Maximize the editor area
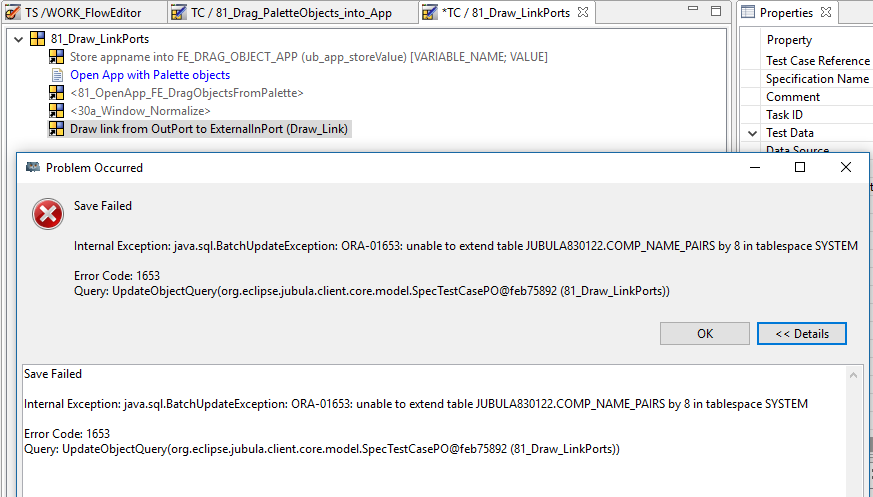The image size is (873, 497). [x=716, y=11]
